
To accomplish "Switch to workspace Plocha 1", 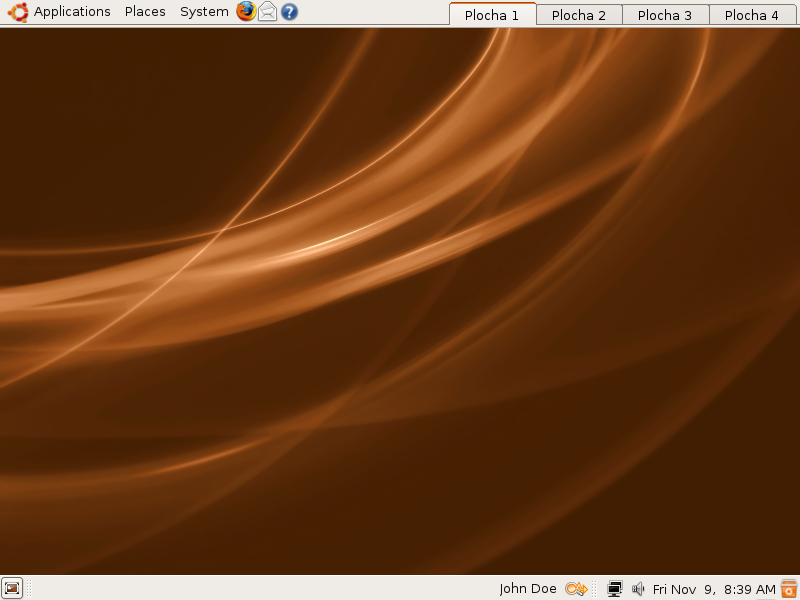I will pyautogui.click(x=492, y=14).
